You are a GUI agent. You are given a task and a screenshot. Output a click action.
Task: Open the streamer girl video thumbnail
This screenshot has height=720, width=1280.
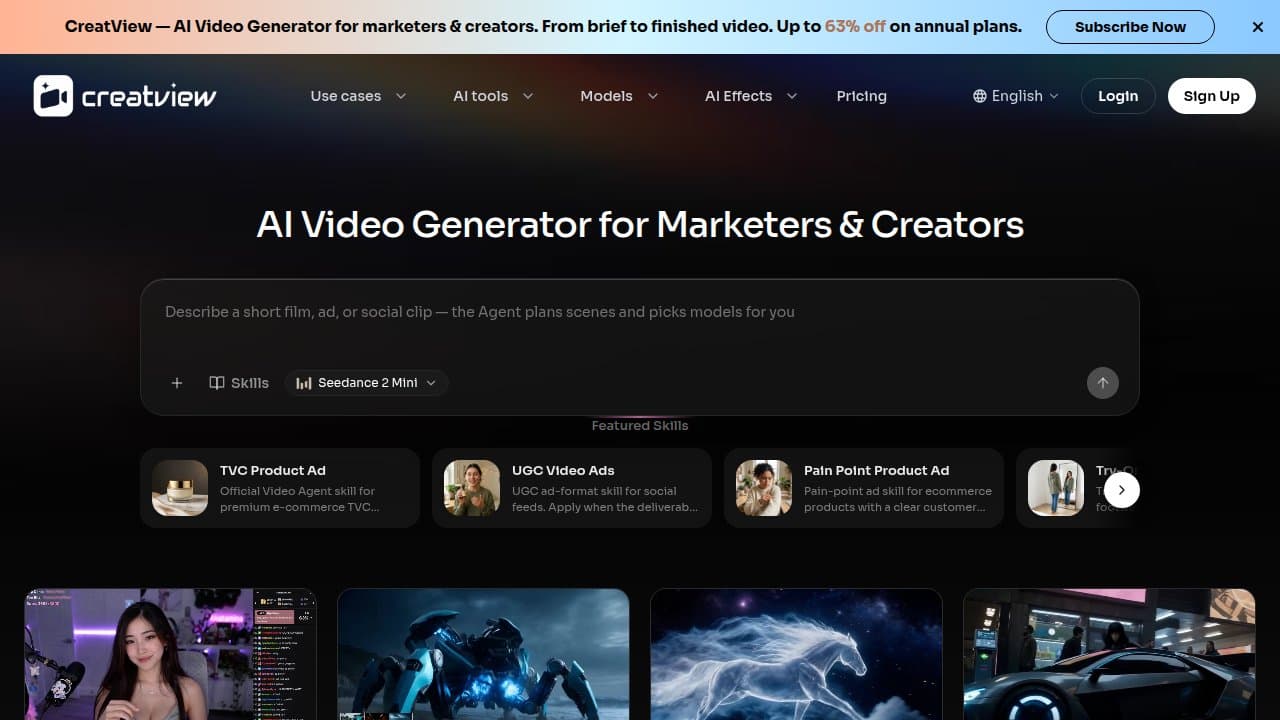pyautogui.click(x=171, y=654)
